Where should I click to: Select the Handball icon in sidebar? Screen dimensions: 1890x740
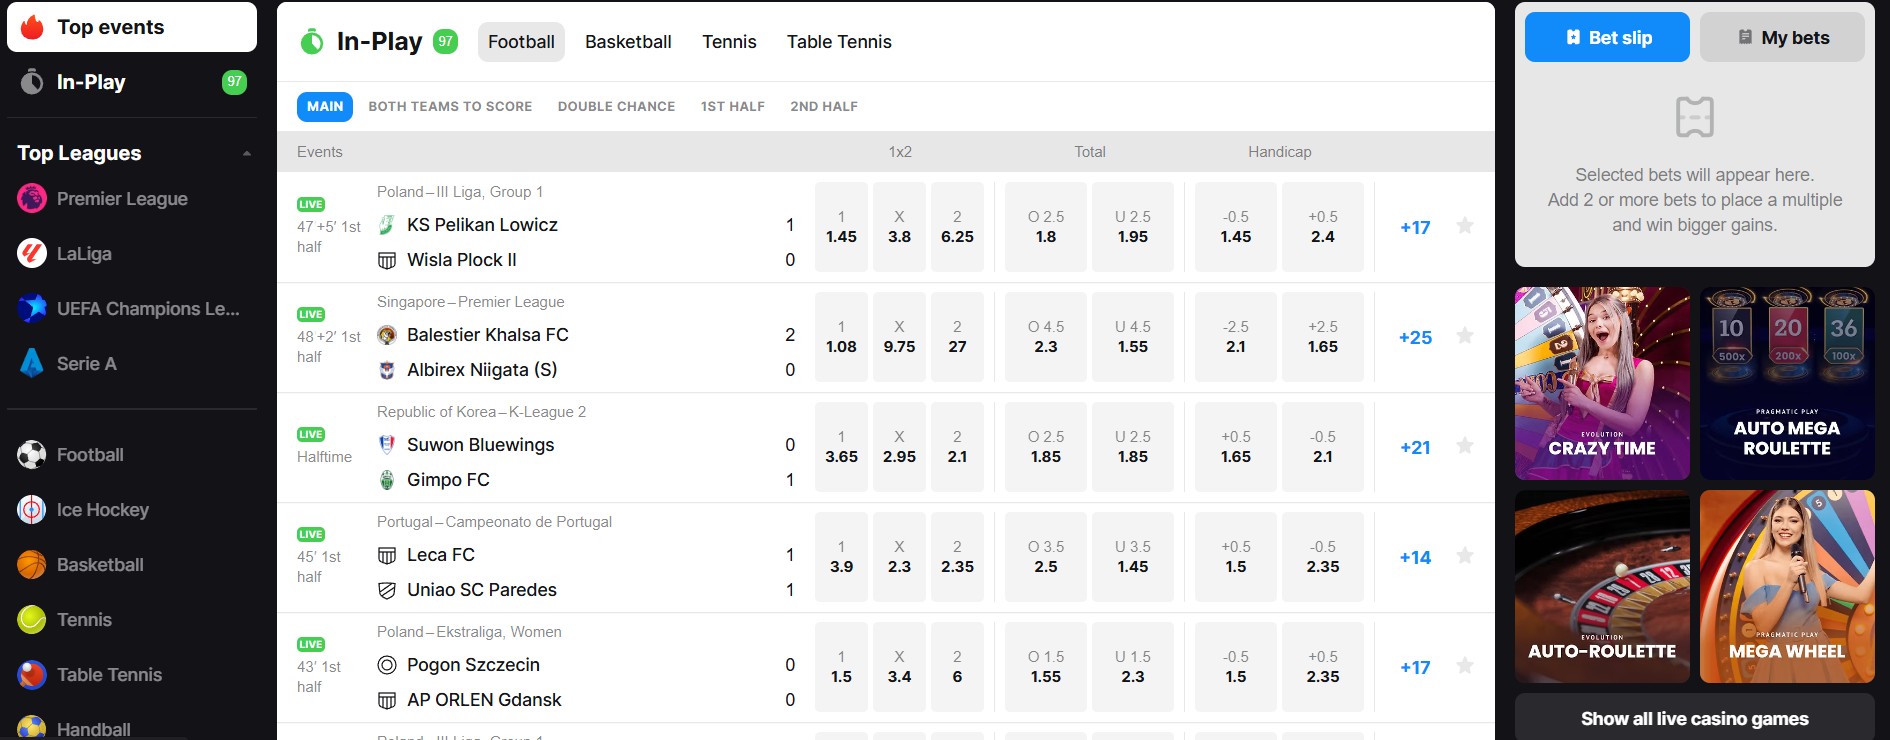point(32,728)
